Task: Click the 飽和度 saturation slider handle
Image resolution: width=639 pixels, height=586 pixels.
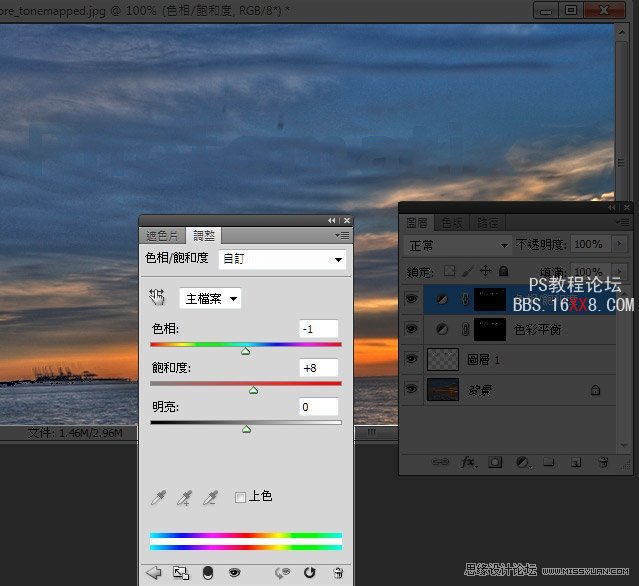Action: [x=253, y=390]
